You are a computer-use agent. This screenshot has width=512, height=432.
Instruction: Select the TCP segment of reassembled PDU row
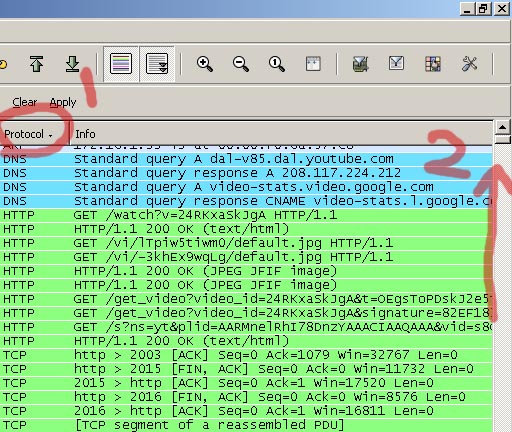click(246, 425)
